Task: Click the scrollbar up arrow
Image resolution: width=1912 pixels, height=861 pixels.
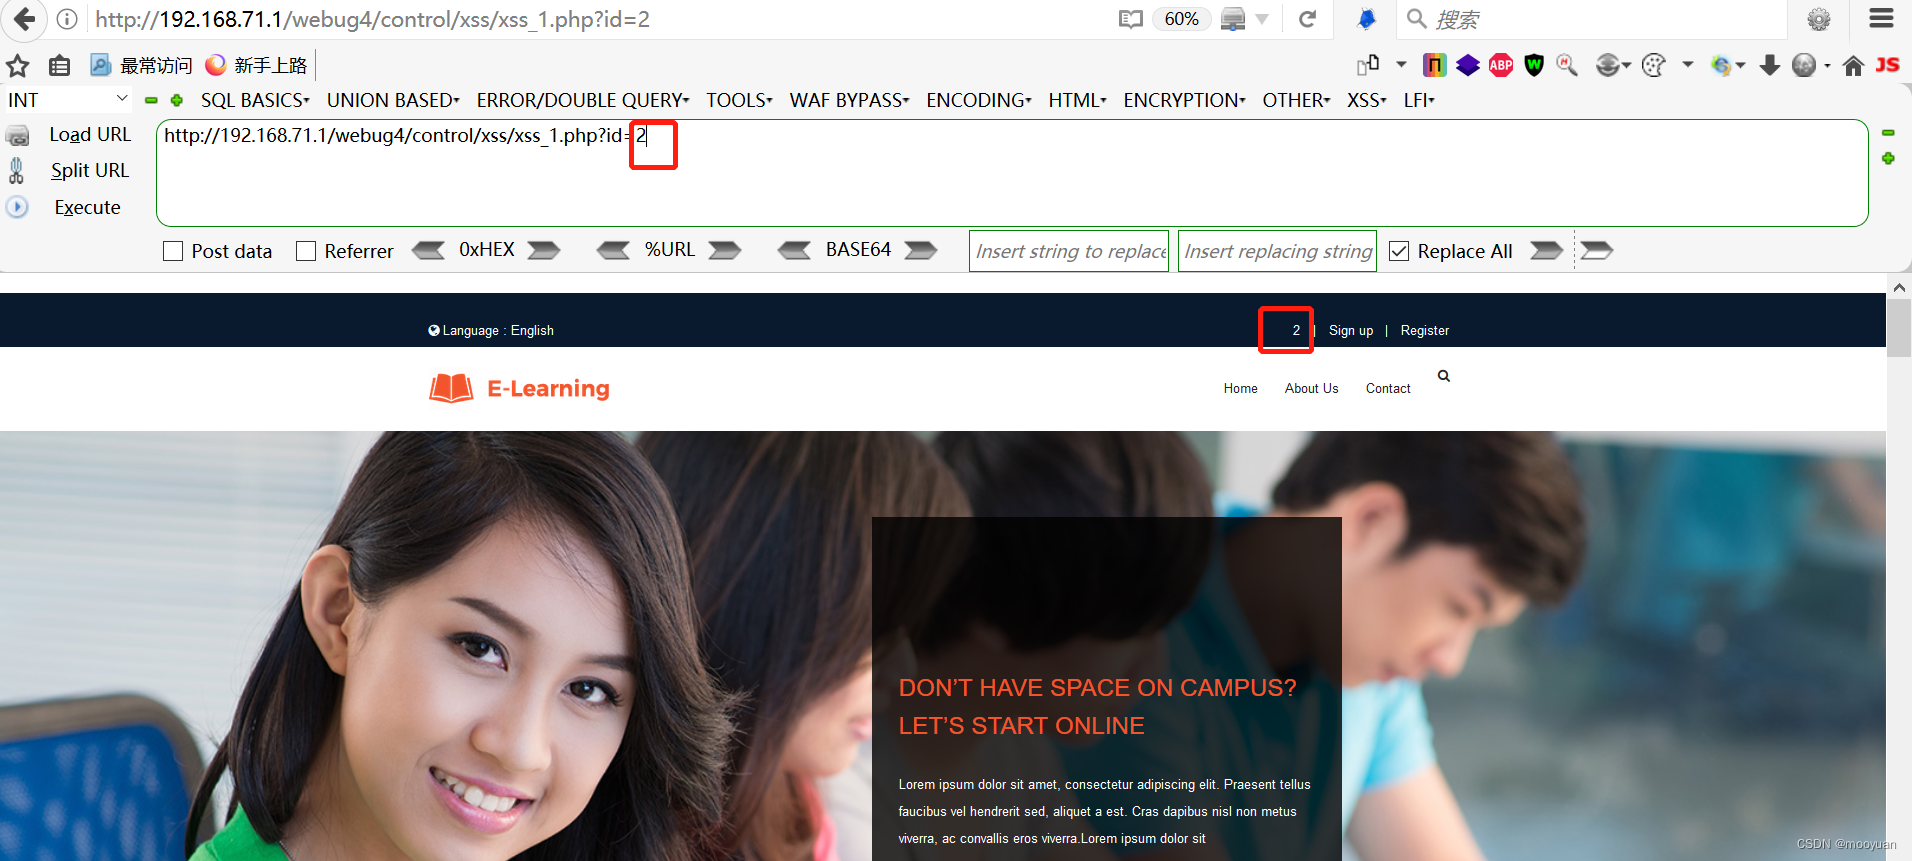Action: click(x=1899, y=287)
